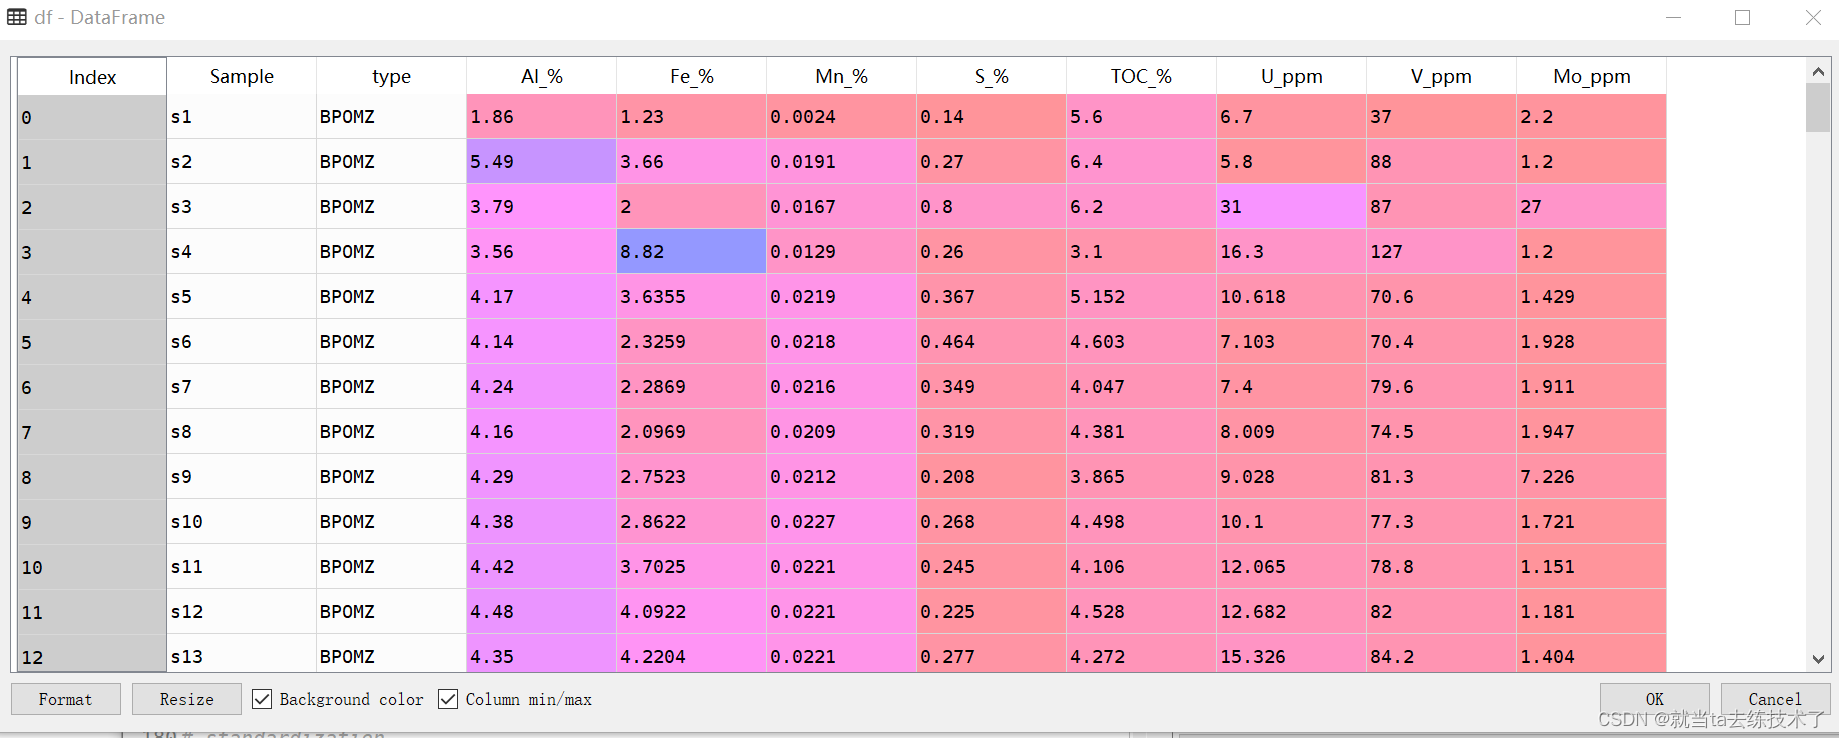Select the Mo_ppm cell with value 27
Image resolution: width=1839 pixels, height=738 pixels.
pyautogui.click(x=1592, y=207)
